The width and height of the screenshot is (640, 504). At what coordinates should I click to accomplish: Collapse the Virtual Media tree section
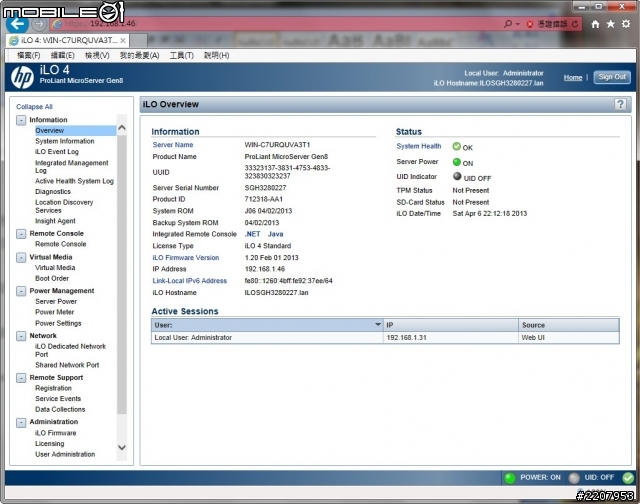coord(21,258)
